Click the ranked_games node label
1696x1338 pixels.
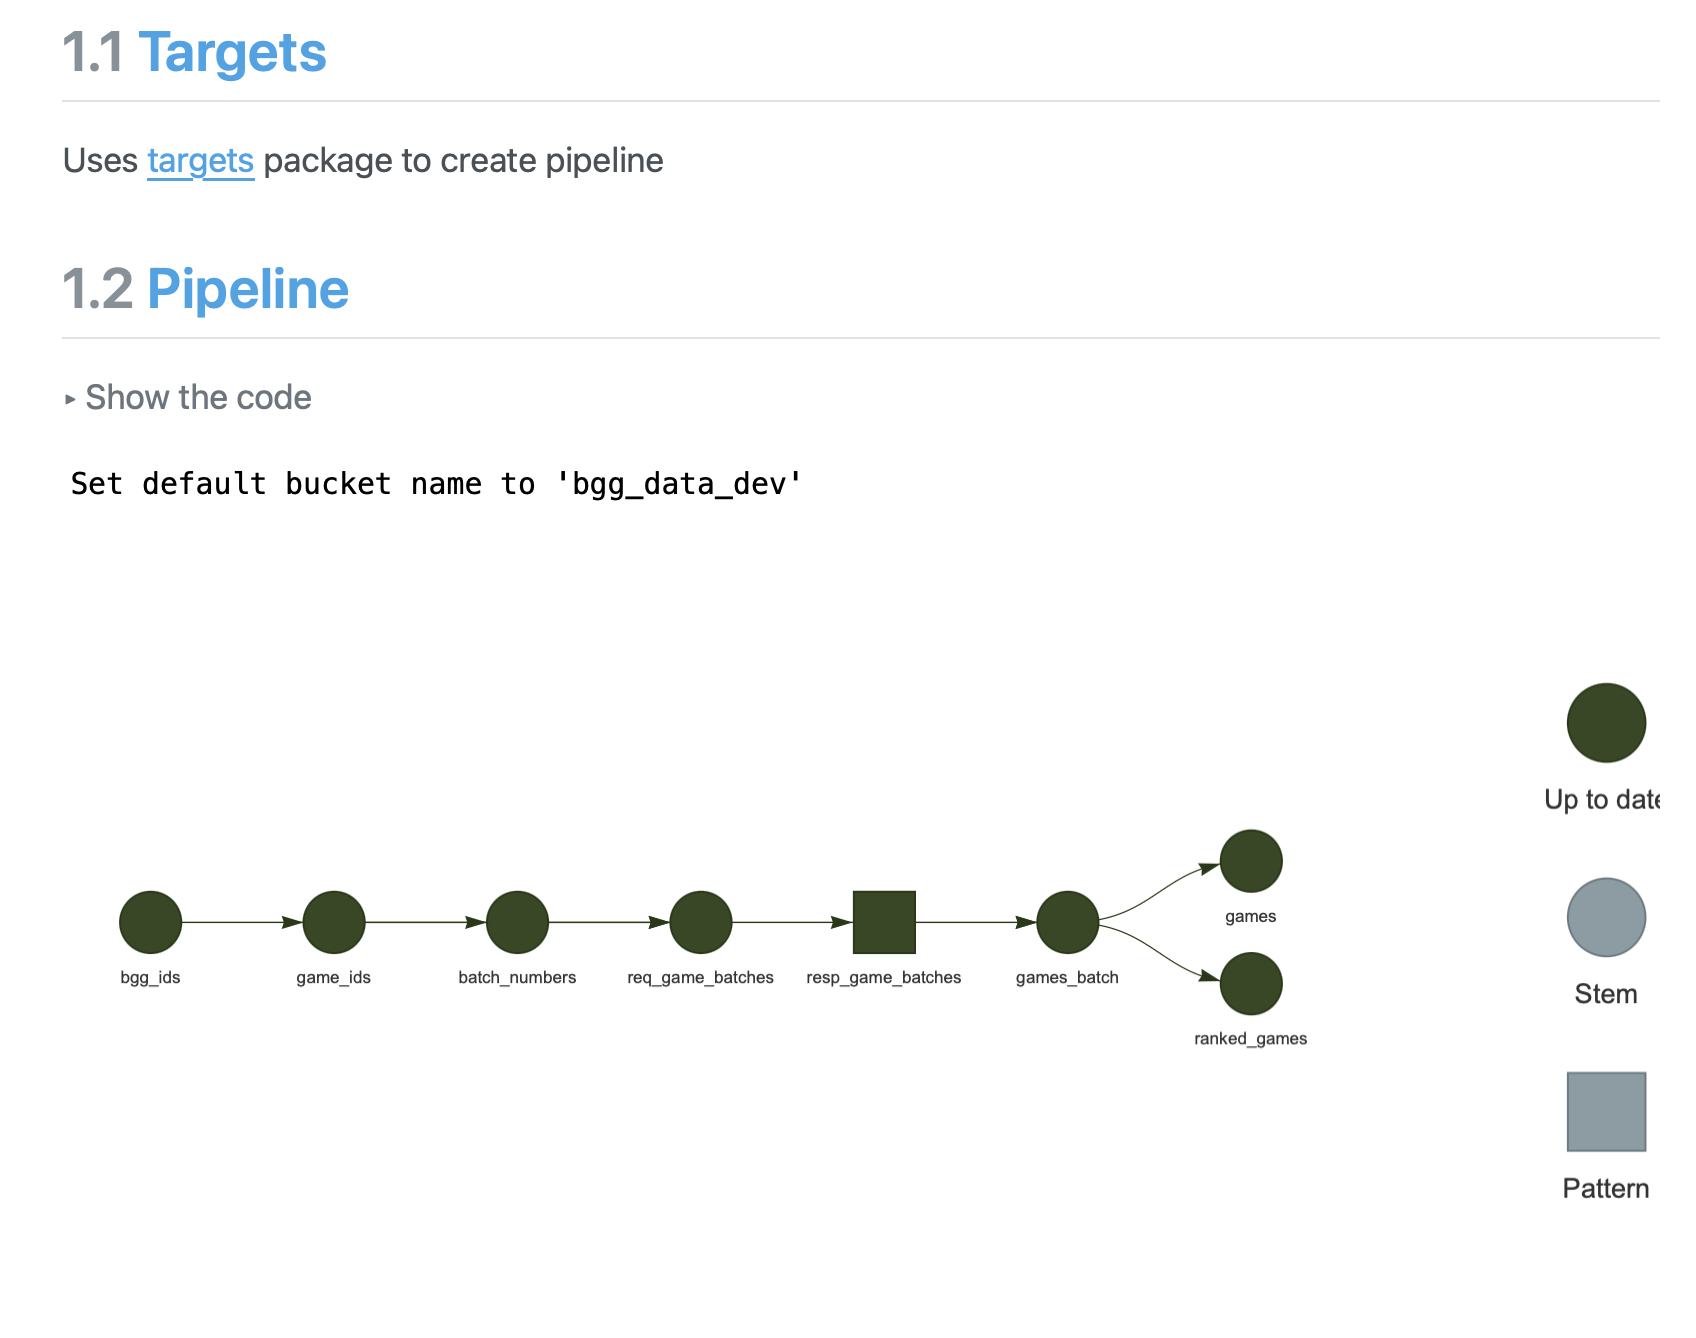coord(1250,1039)
